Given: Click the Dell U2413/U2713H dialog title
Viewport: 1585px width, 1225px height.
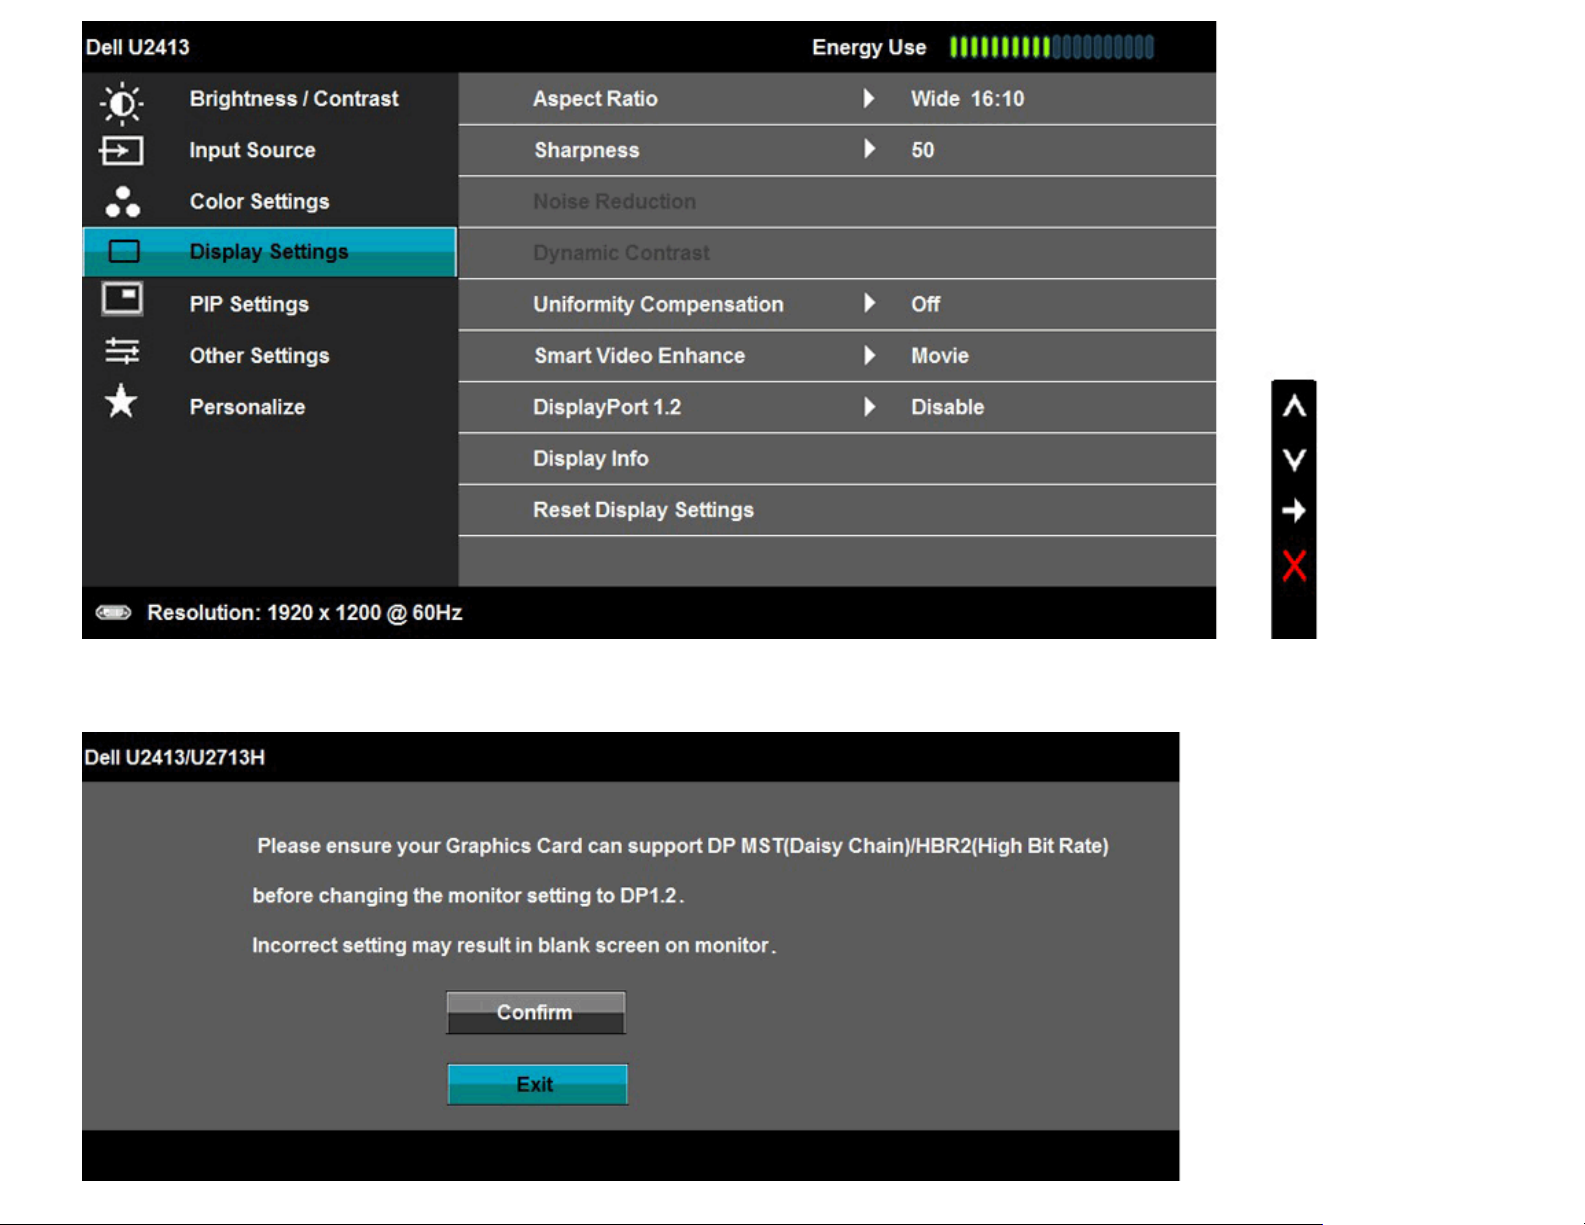Looking at the screenshot, I should [x=175, y=757].
